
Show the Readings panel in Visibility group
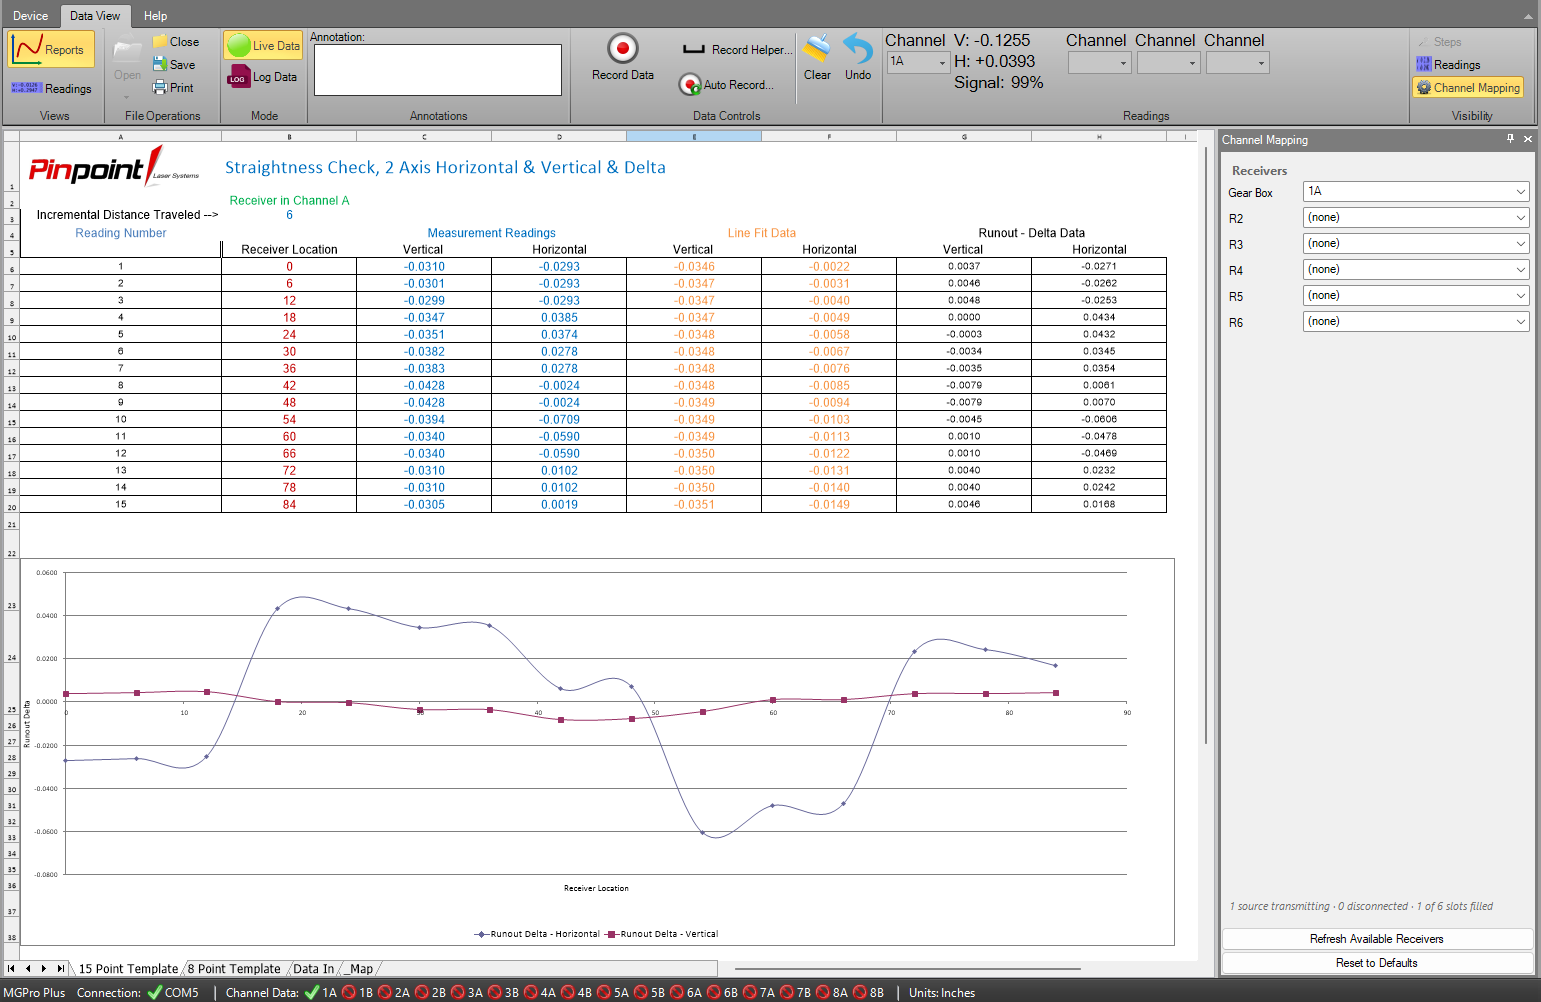(1448, 65)
